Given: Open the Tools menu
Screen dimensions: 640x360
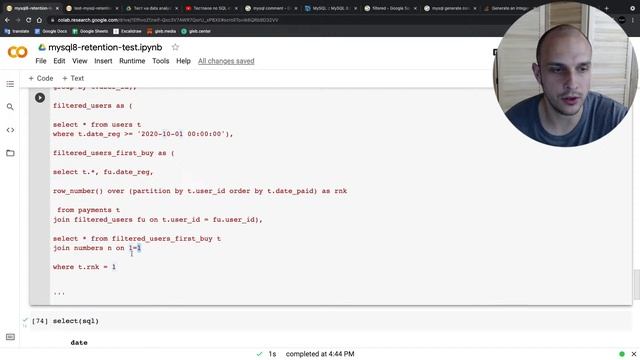Looking at the screenshot, I should [160, 61].
